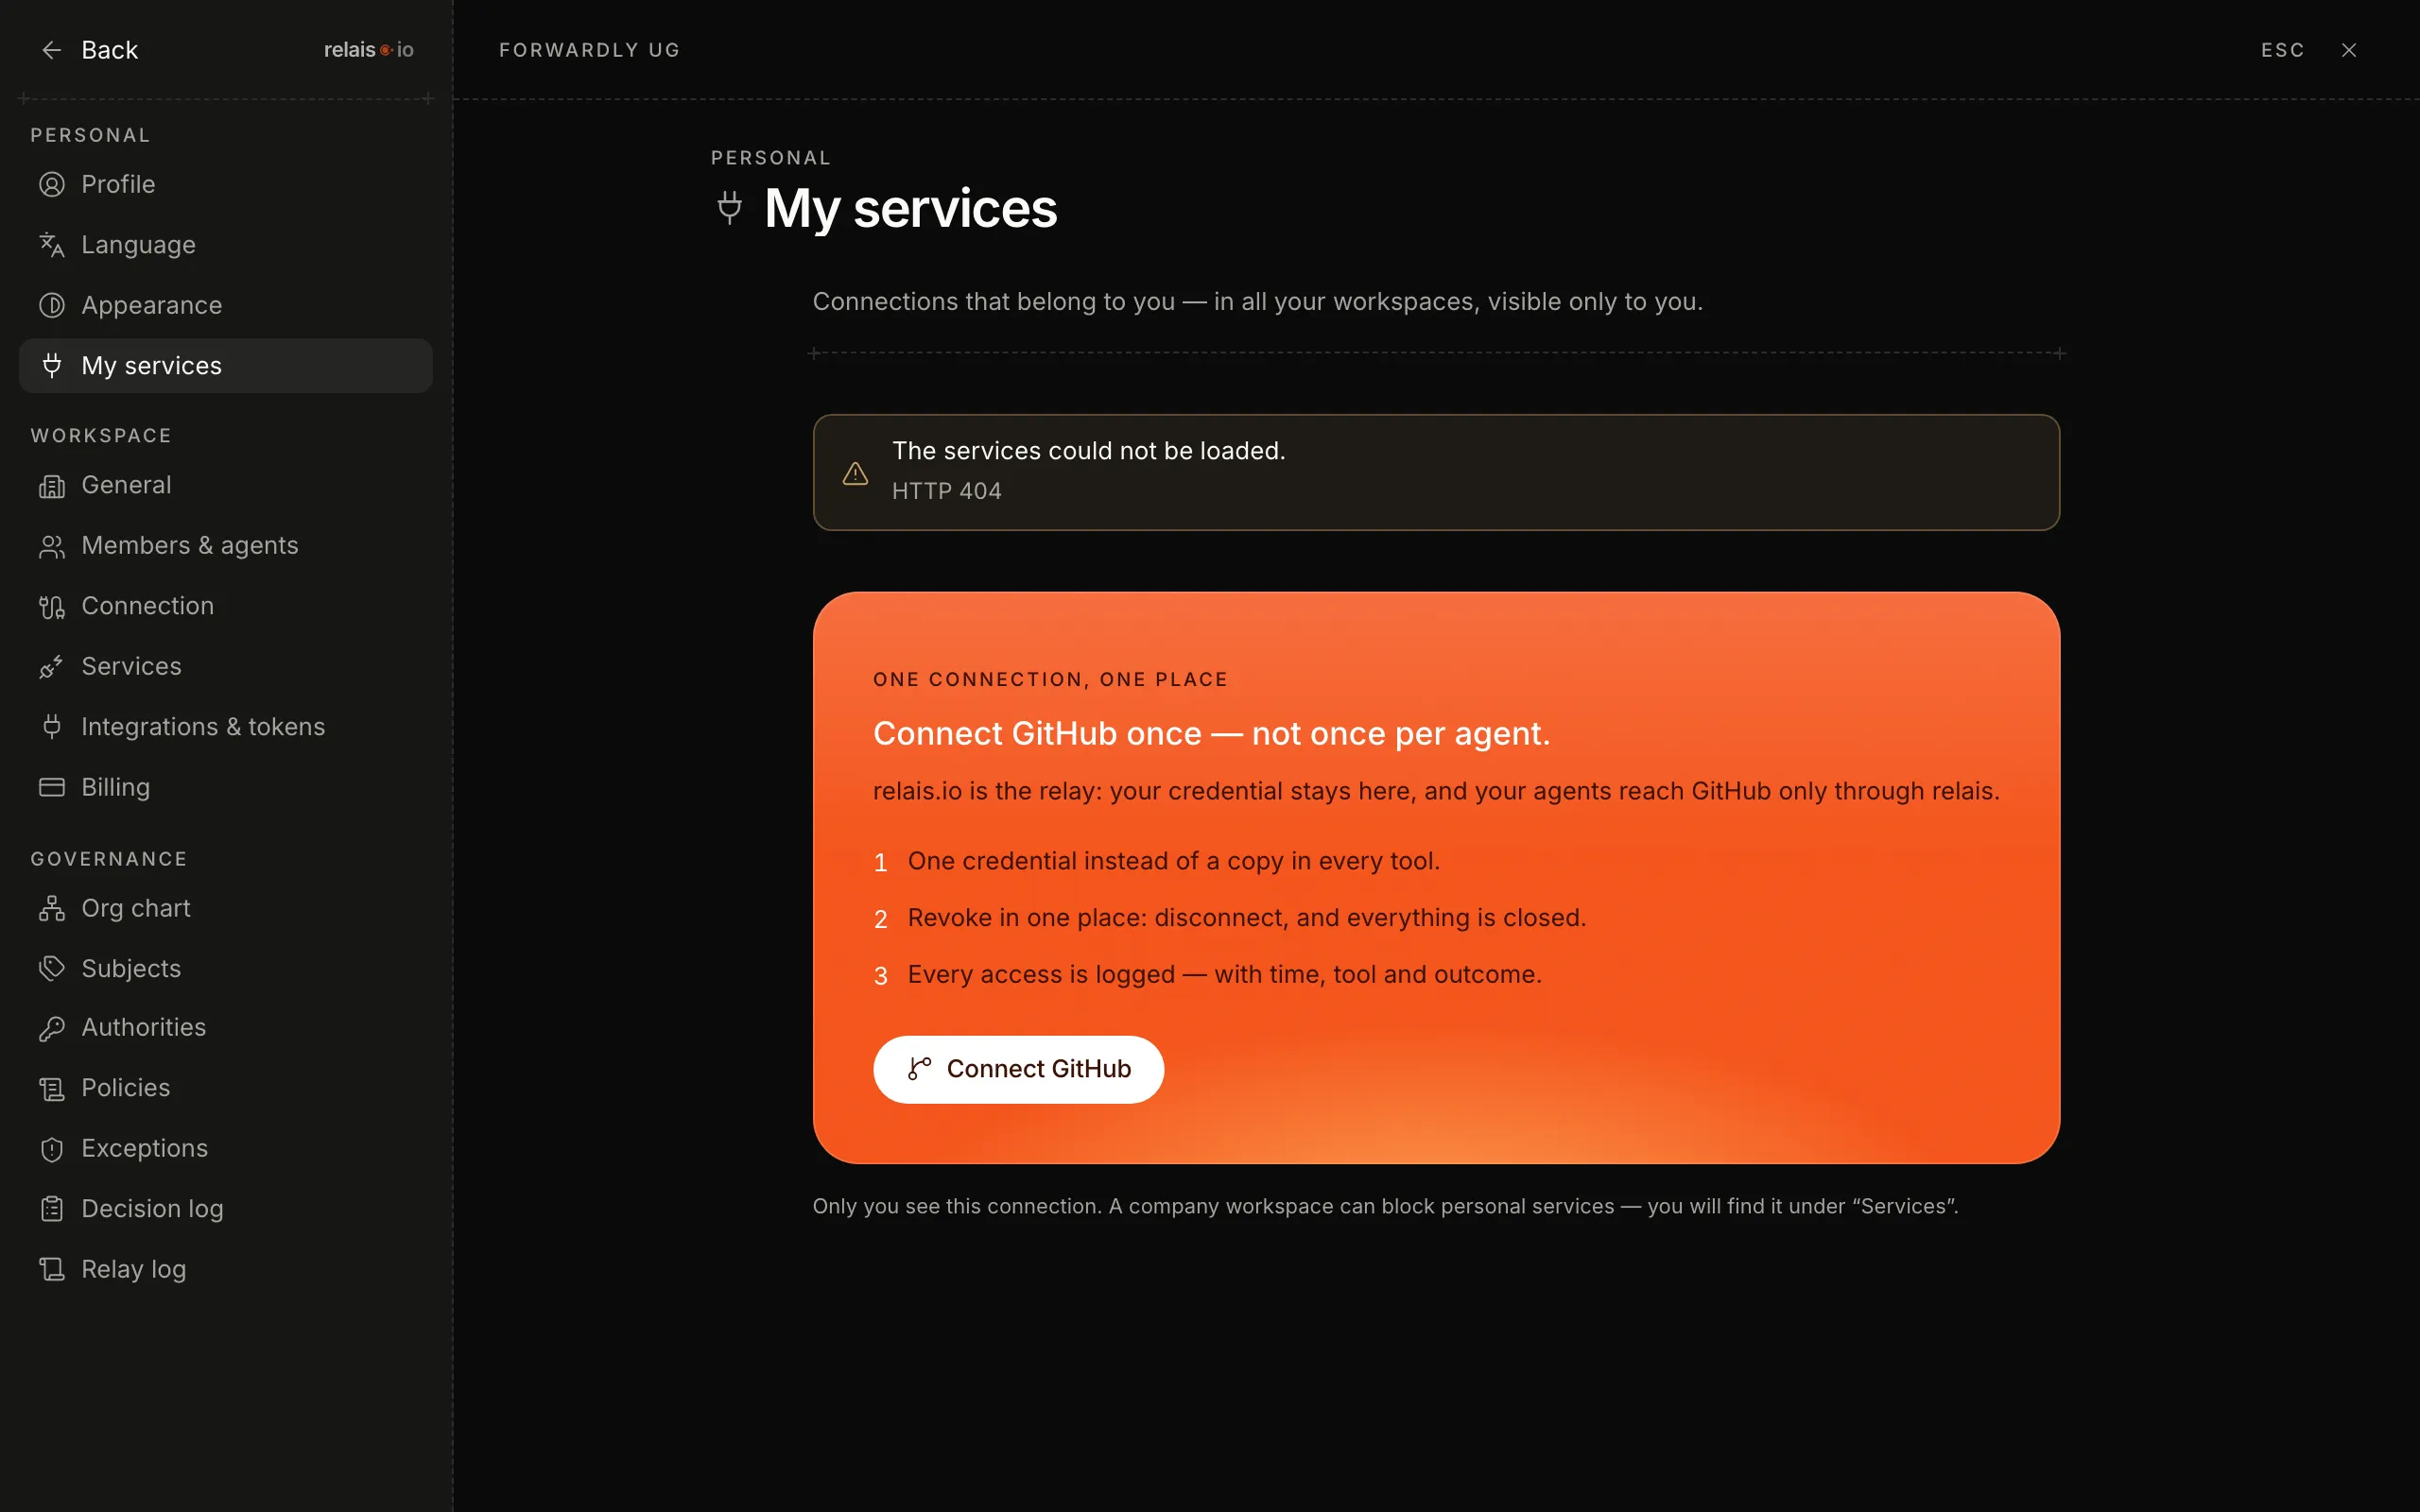Viewport: 2420px width, 1512px height.
Task: Click the Language translate icon
Action: point(52,245)
